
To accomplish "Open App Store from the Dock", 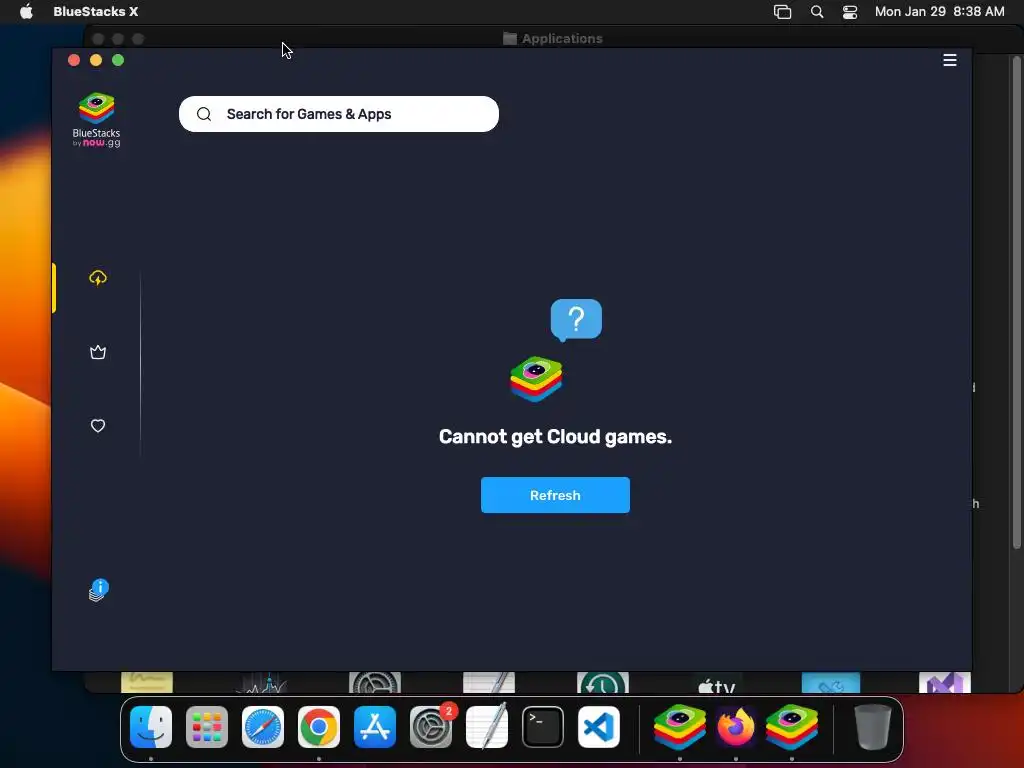I will (375, 727).
